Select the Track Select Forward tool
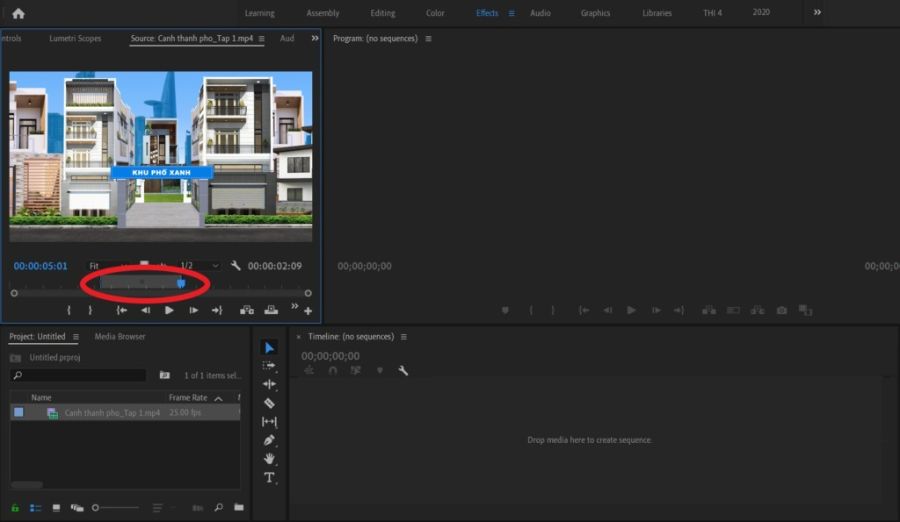The width and height of the screenshot is (900, 522). pos(269,366)
